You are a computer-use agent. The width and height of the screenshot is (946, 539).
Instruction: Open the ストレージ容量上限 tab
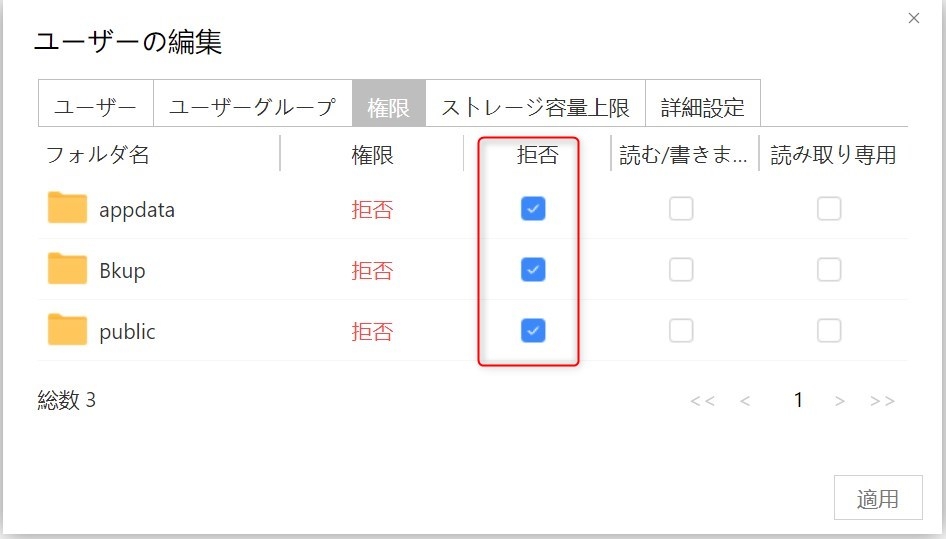[x=535, y=107]
